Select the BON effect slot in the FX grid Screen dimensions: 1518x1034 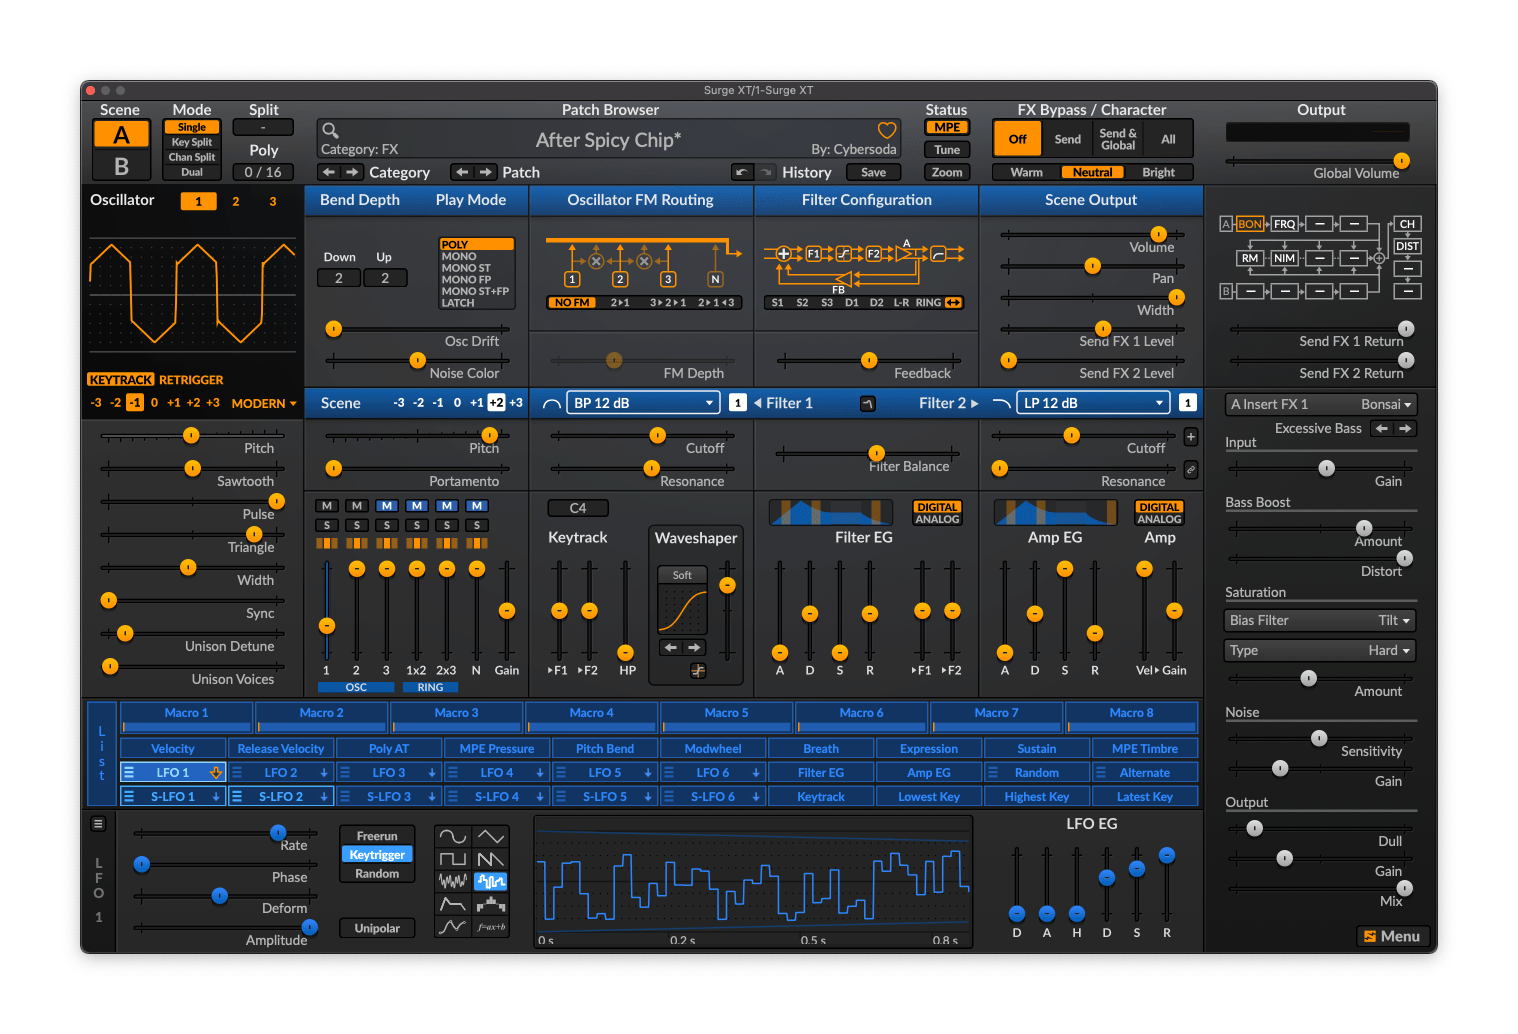(1248, 223)
